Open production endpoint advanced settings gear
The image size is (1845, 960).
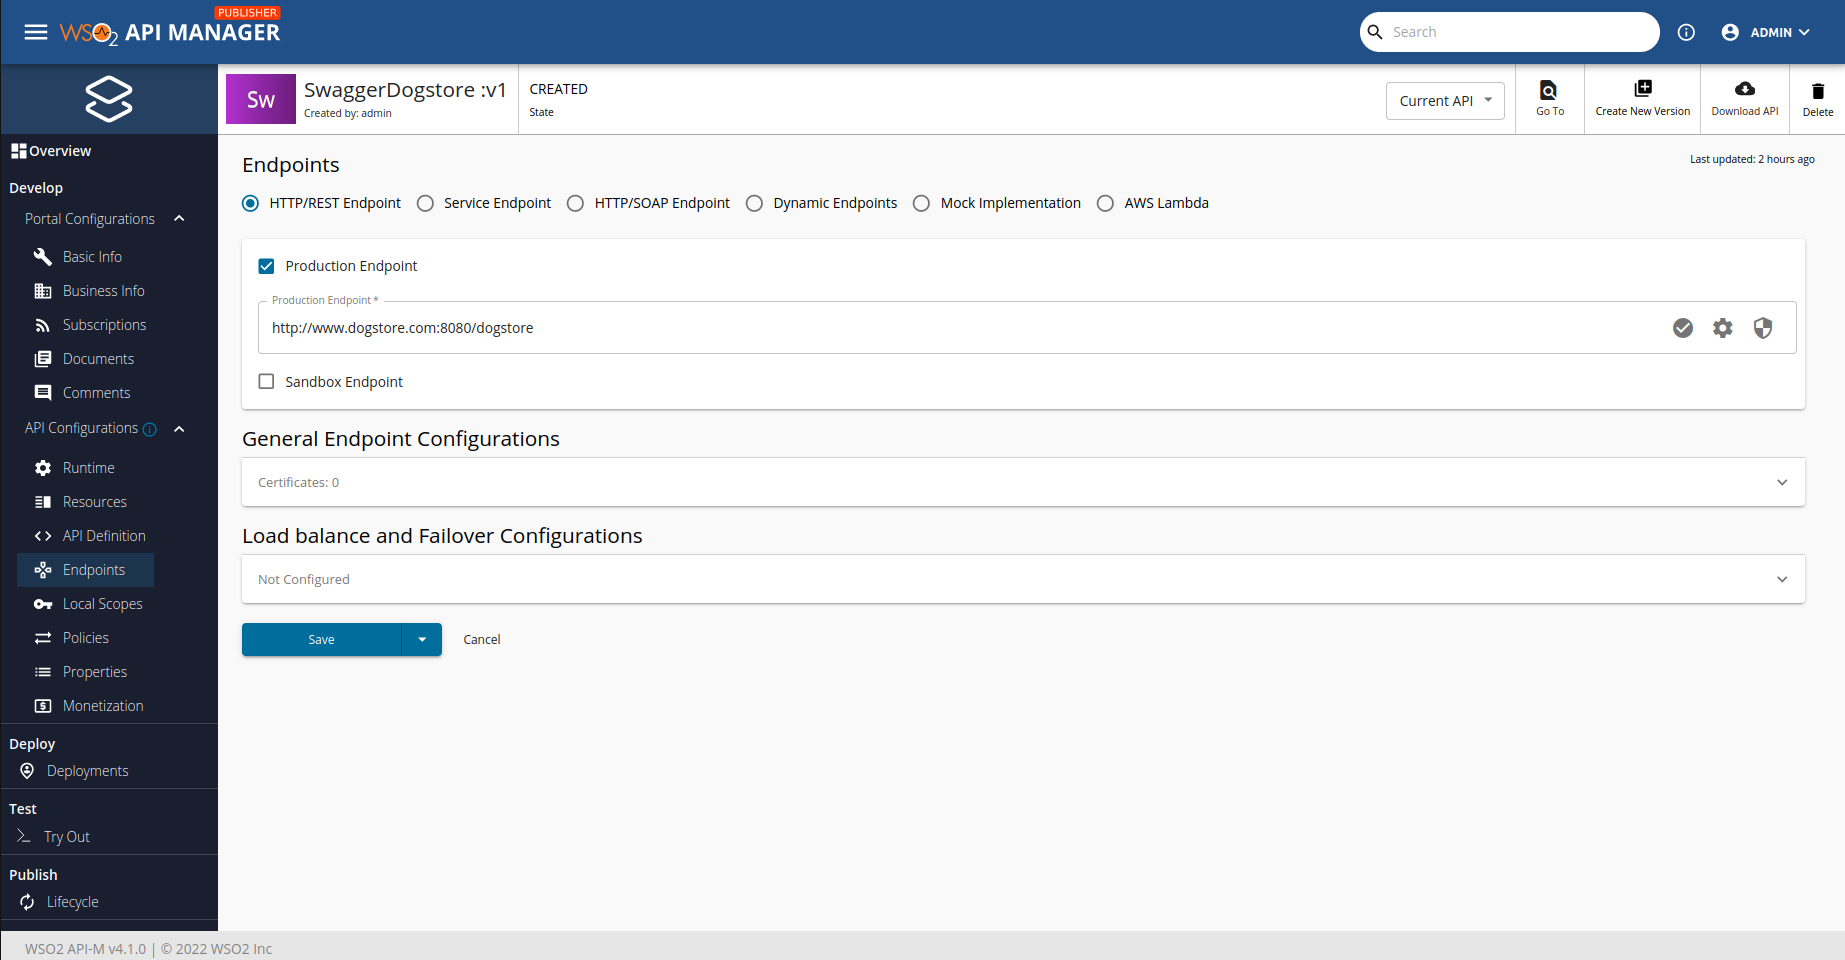click(x=1723, y=328)
